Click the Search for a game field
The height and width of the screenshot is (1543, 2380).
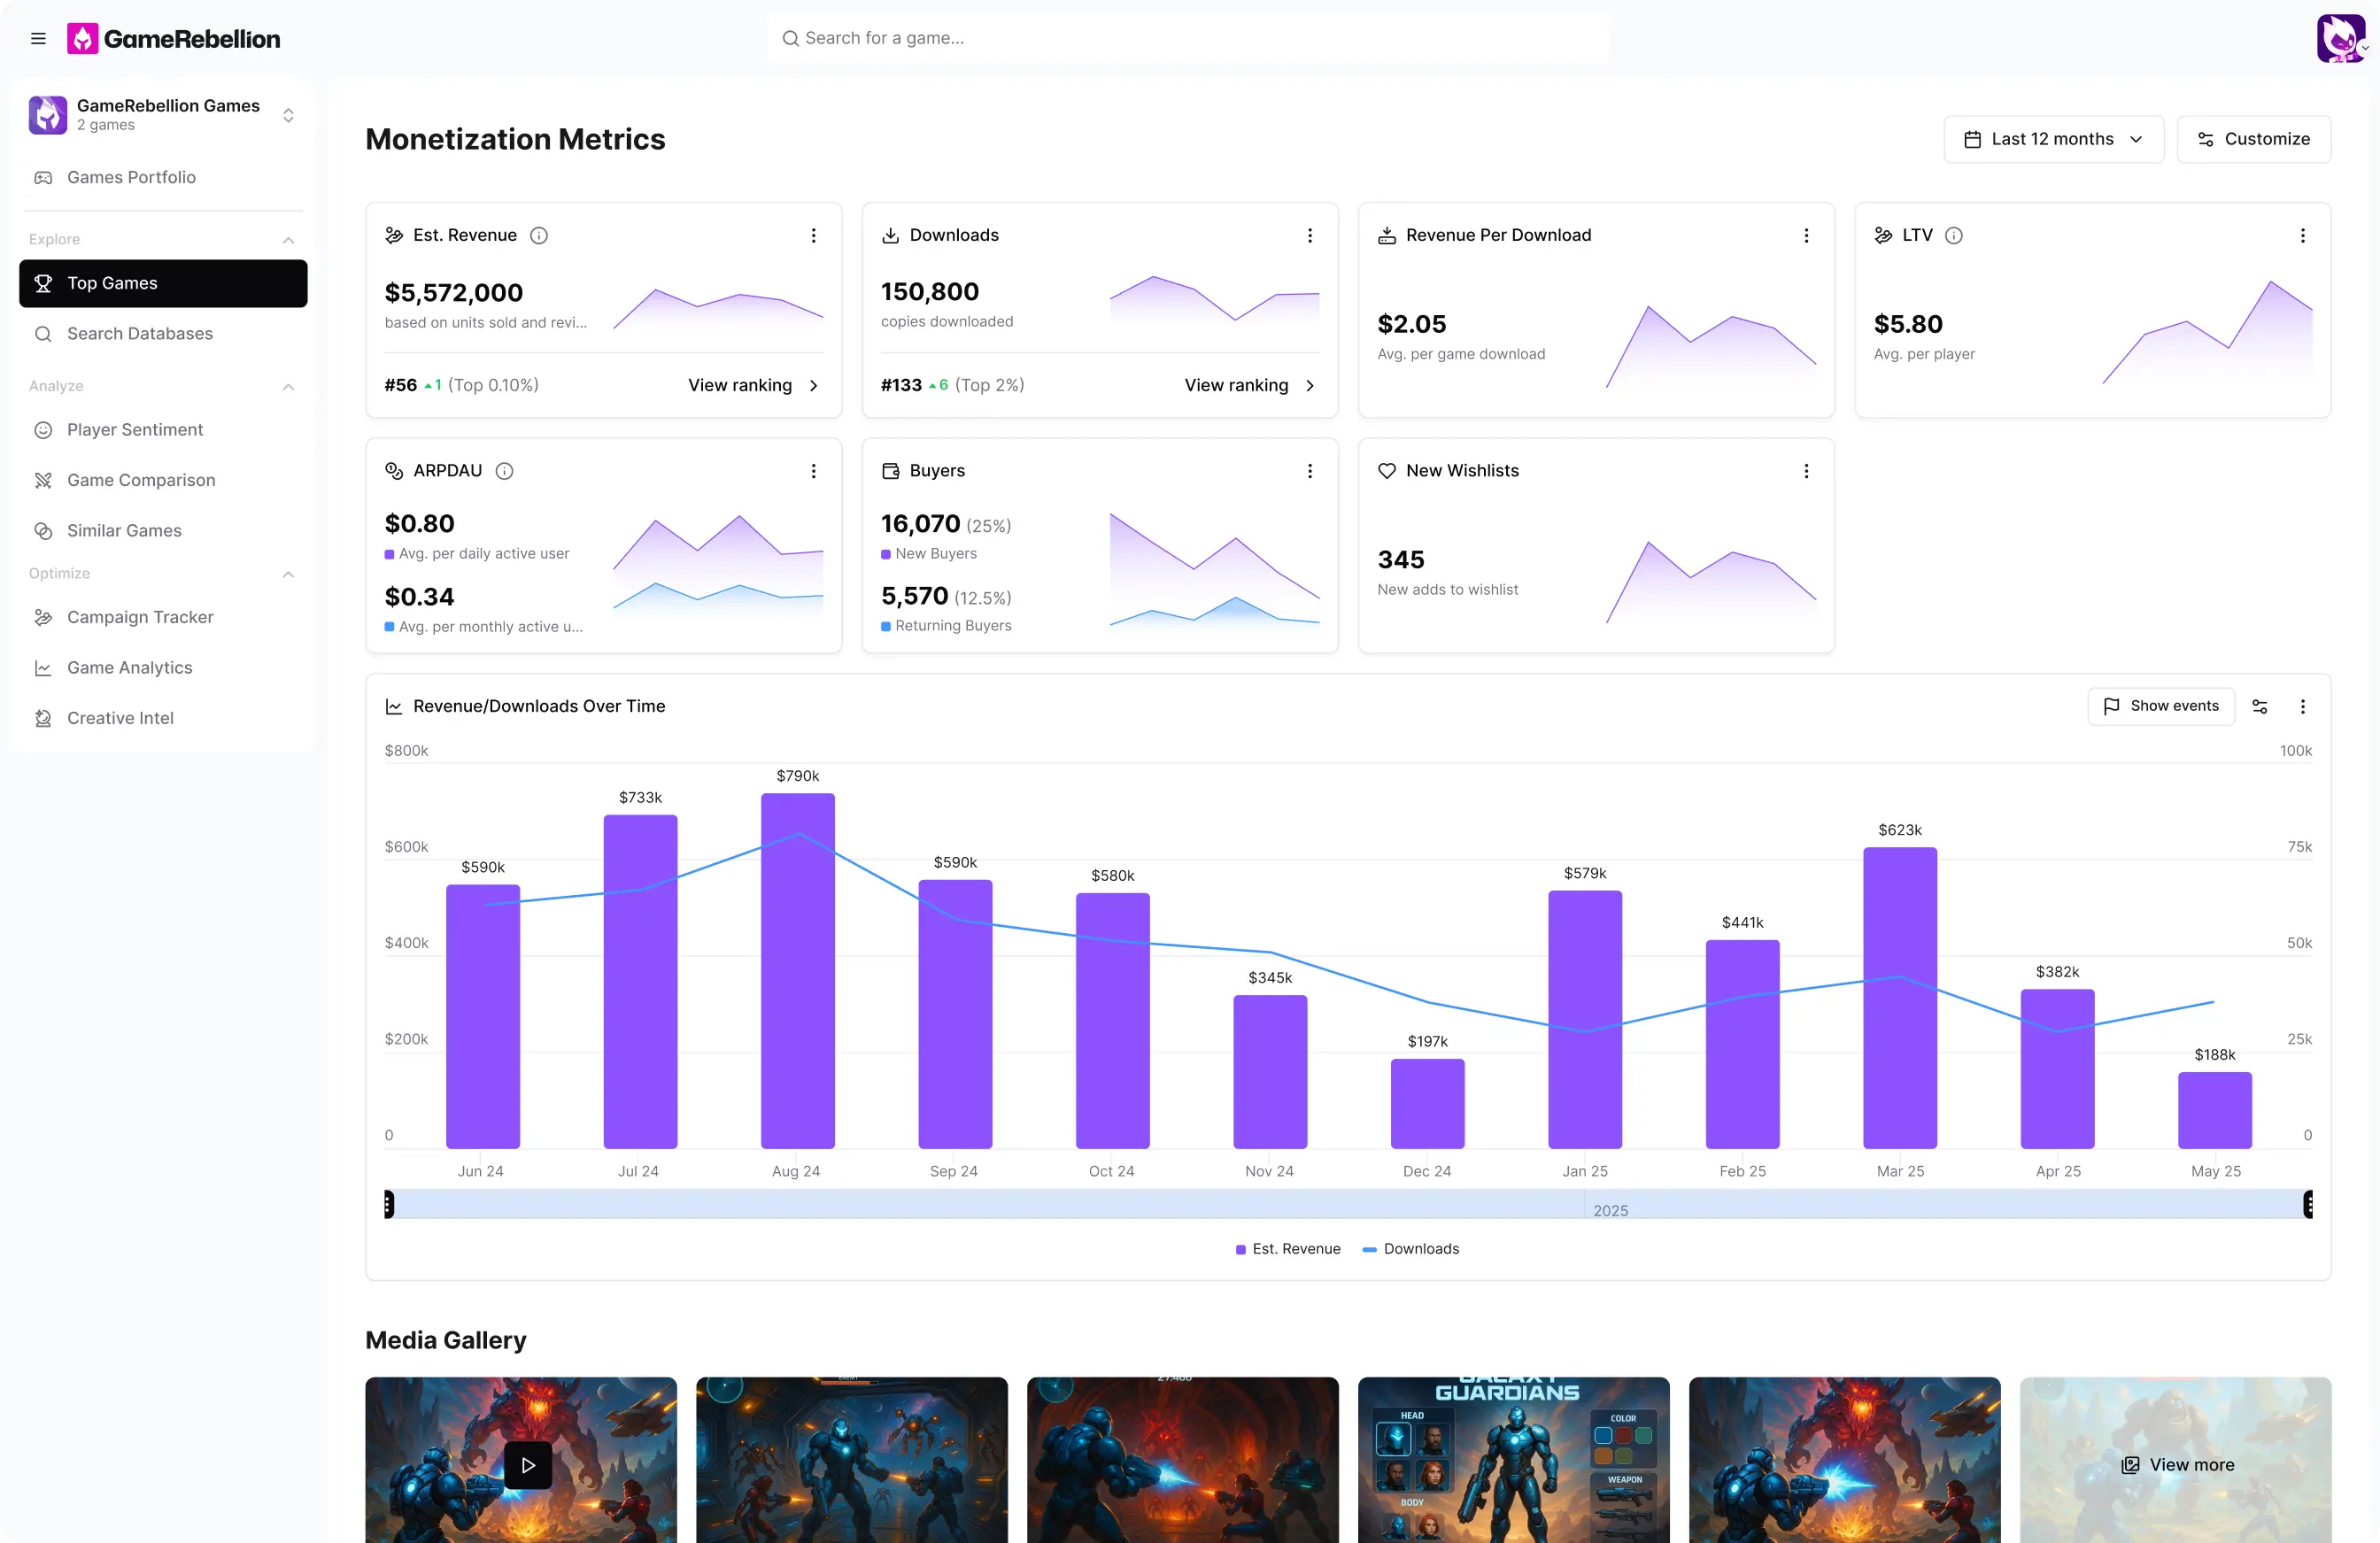[x=1187, y=38]
